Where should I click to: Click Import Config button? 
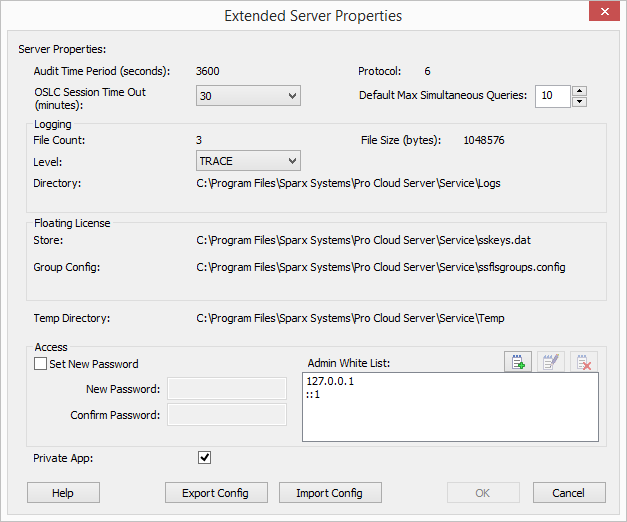click(330, 492)
